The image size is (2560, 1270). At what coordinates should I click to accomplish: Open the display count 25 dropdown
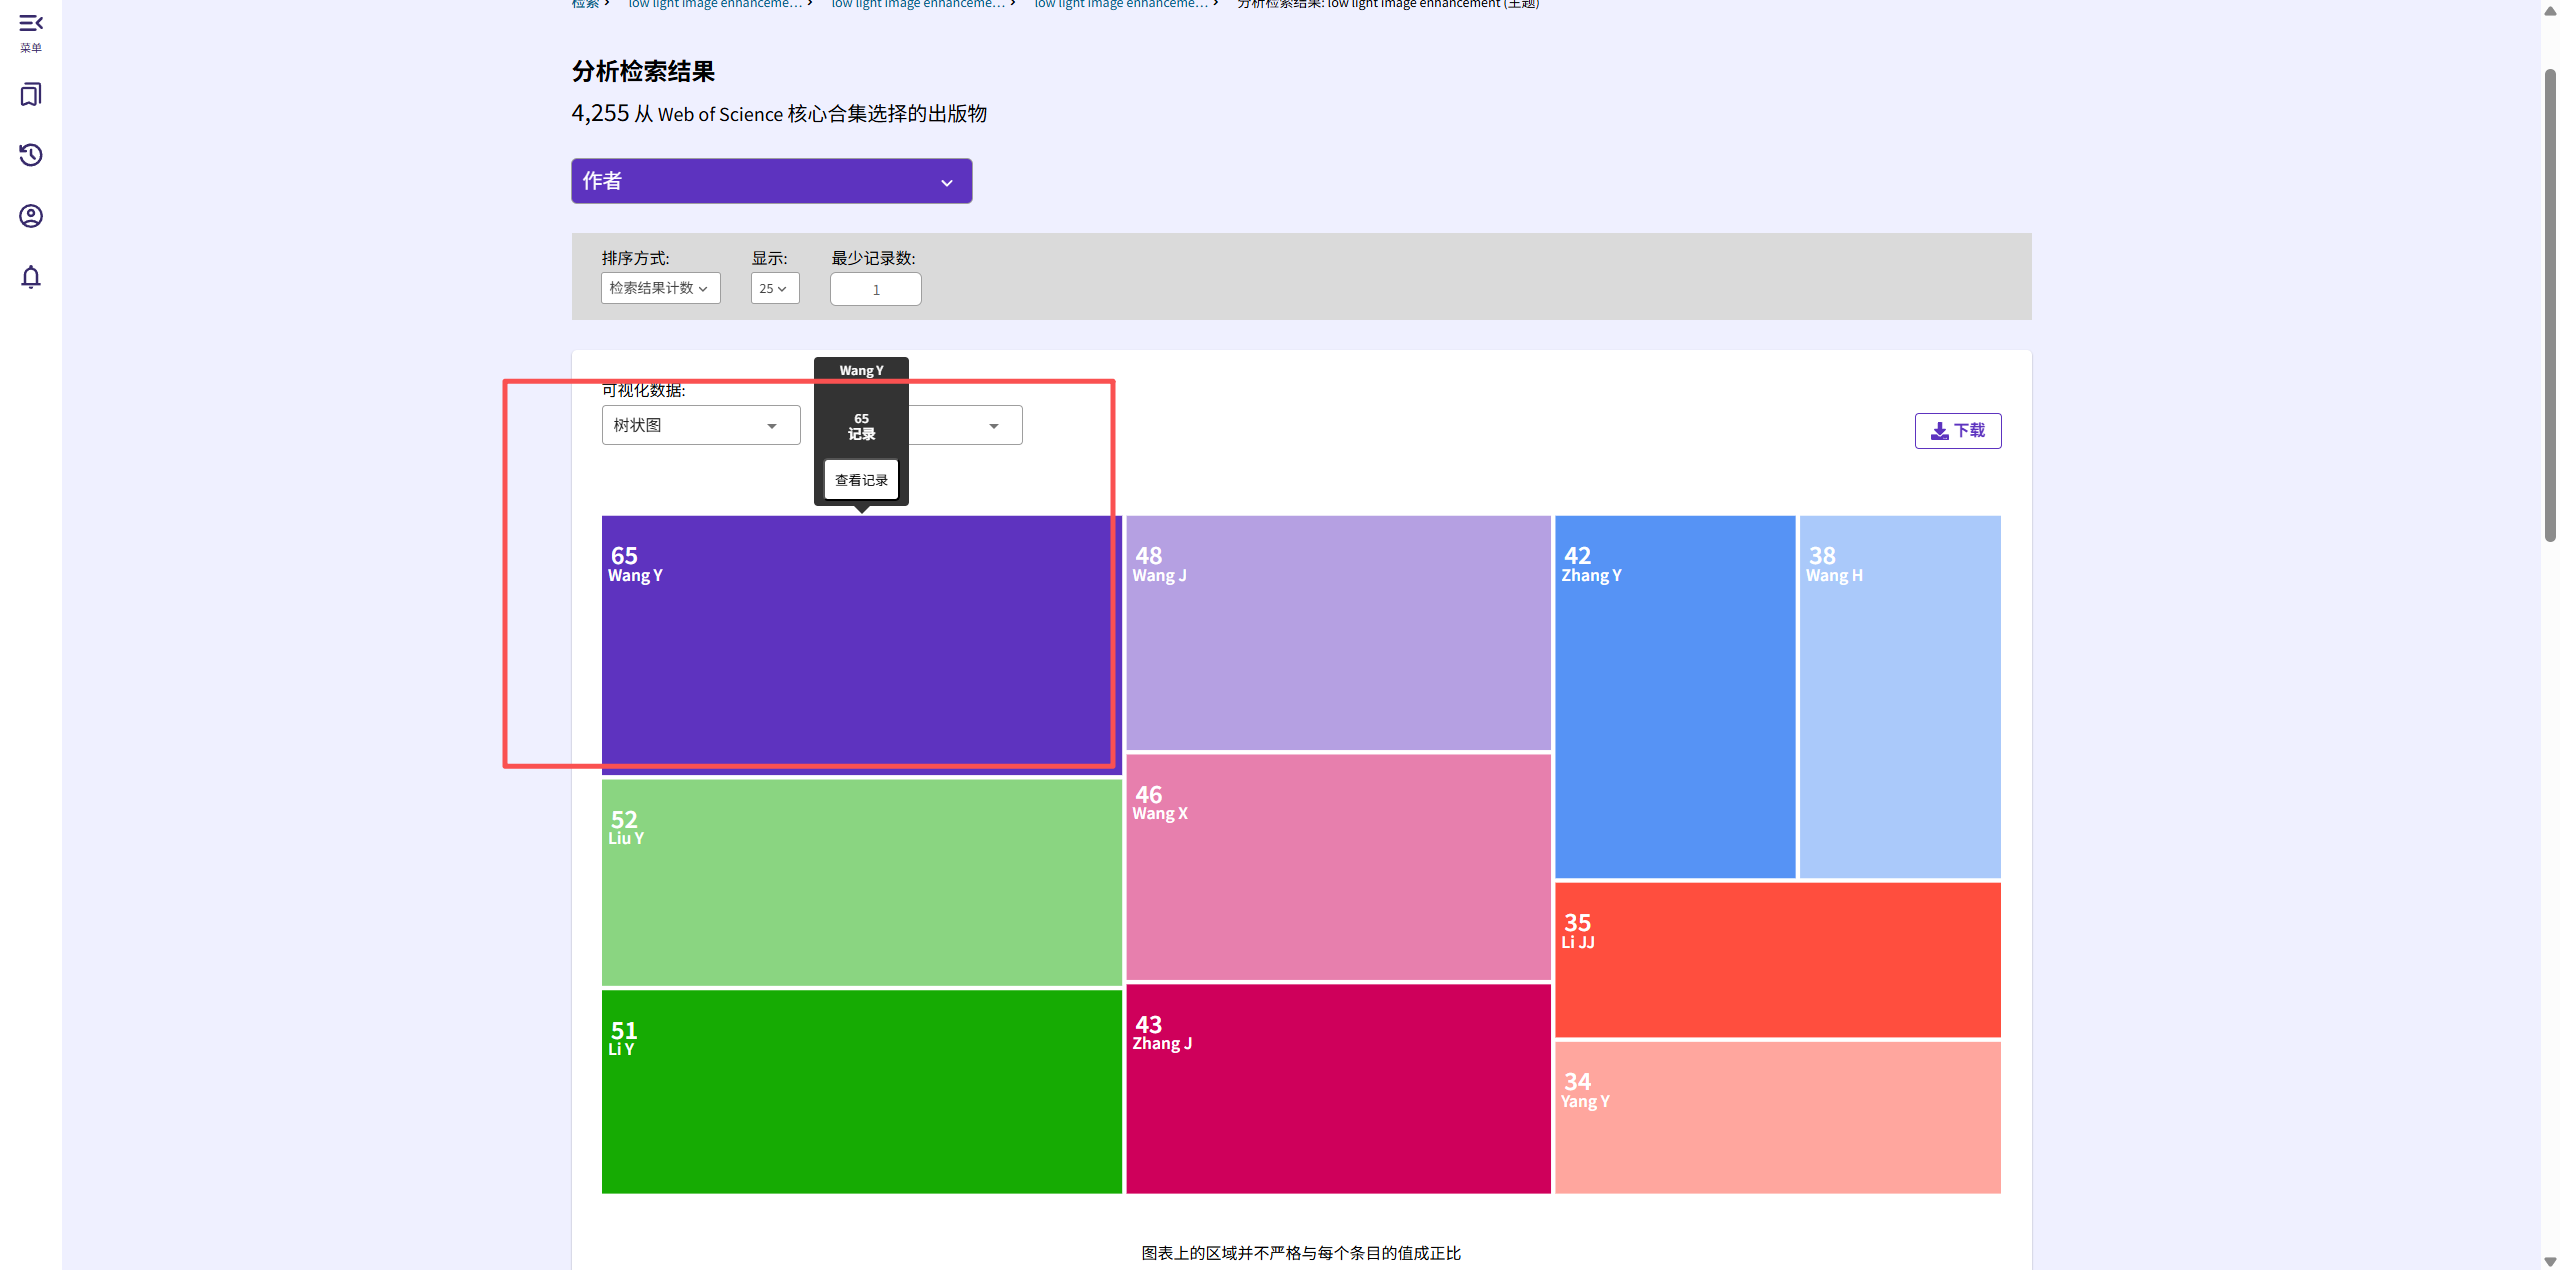(774, 288)
